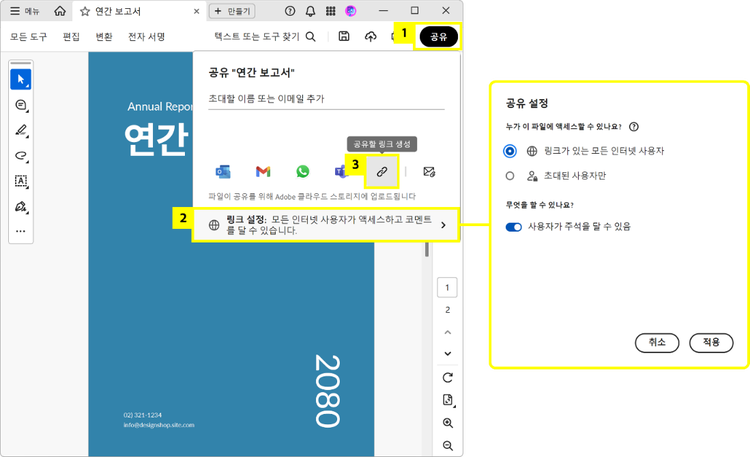Image resolution: width=750 pixels, height=457 pixels.
Task: Click the 적용 button
Action: [711, 343]
